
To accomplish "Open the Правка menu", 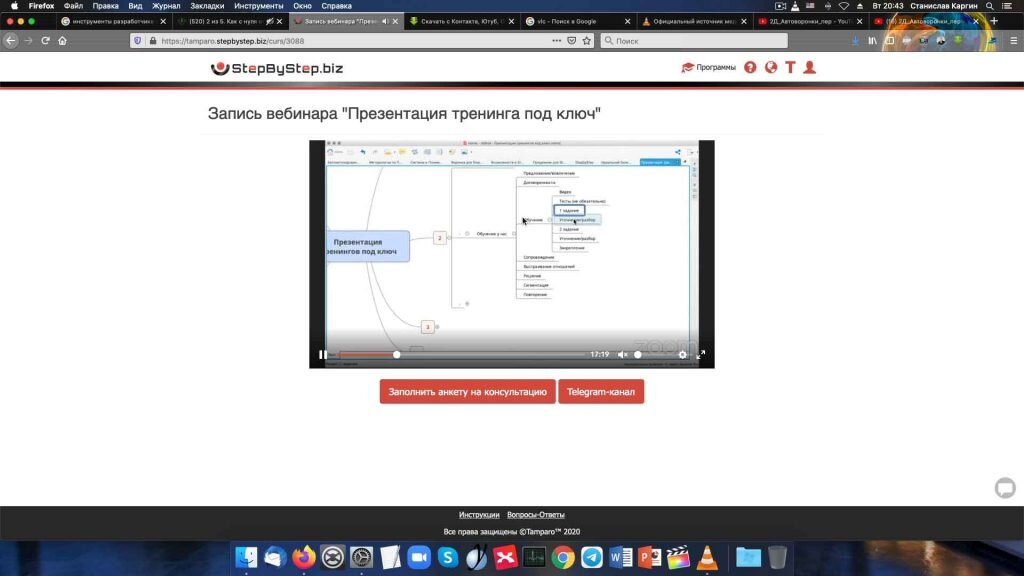I will click(105, 6).
